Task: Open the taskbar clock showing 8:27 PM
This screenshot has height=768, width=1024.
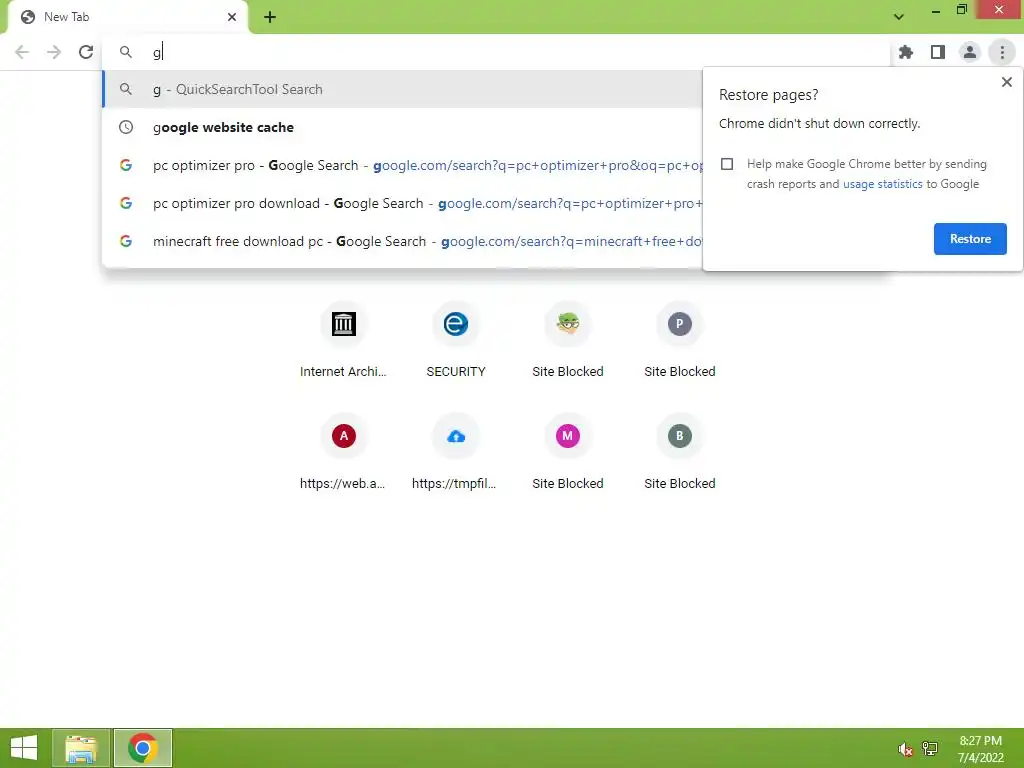Action: pos(980,749)
